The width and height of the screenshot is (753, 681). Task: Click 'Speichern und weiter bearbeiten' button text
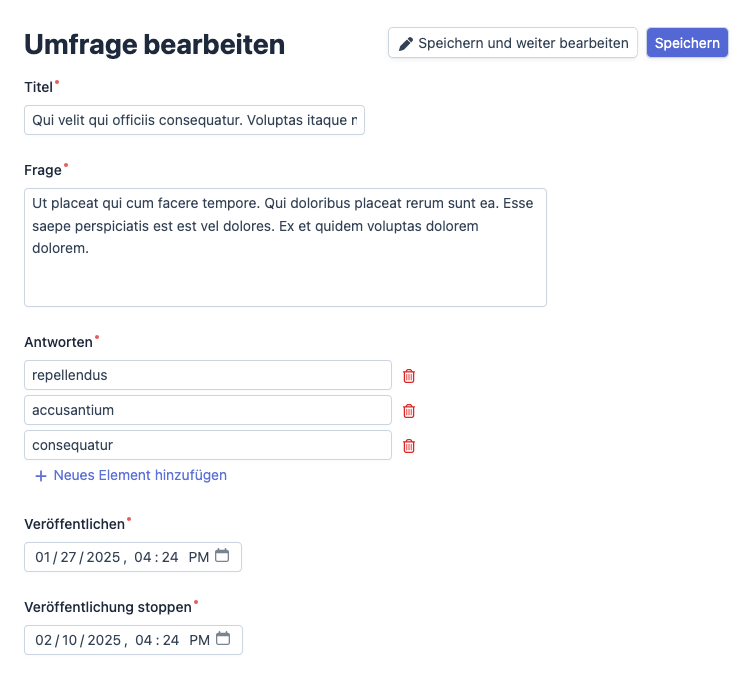tap(523, 43)
